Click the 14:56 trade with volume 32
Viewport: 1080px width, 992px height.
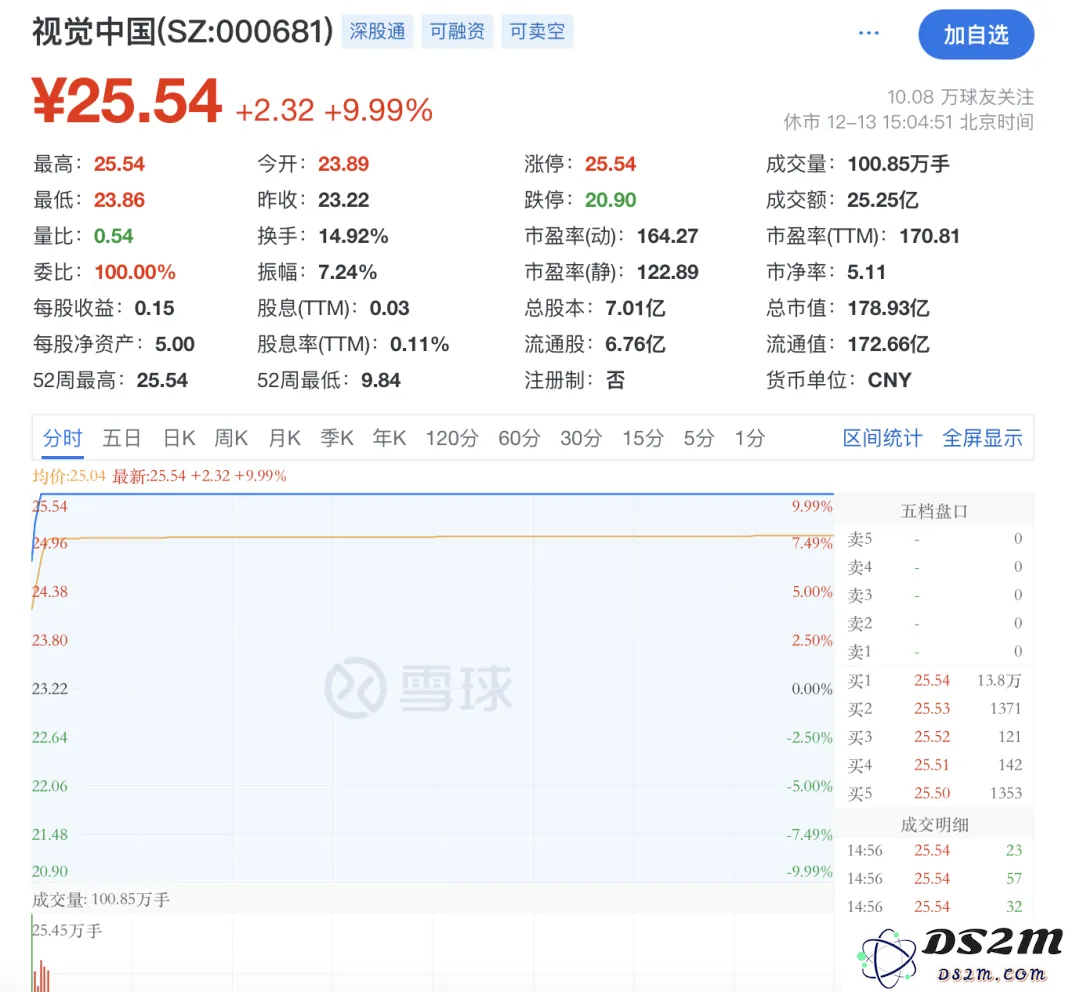coord(934,907)
